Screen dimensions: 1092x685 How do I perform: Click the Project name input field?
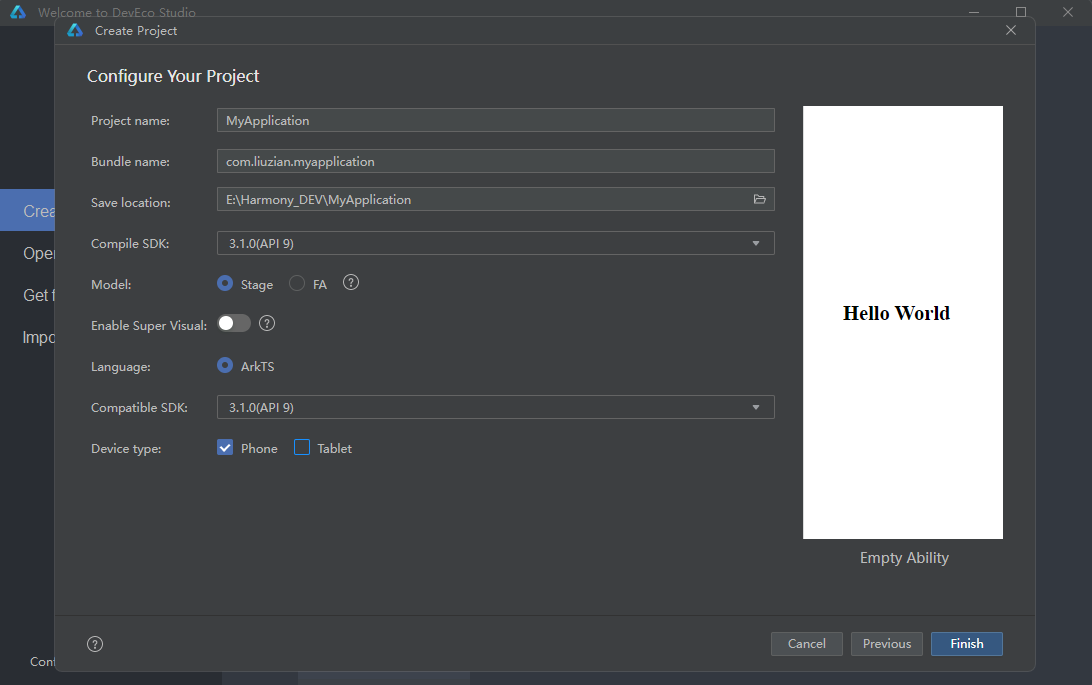(496, 120)
